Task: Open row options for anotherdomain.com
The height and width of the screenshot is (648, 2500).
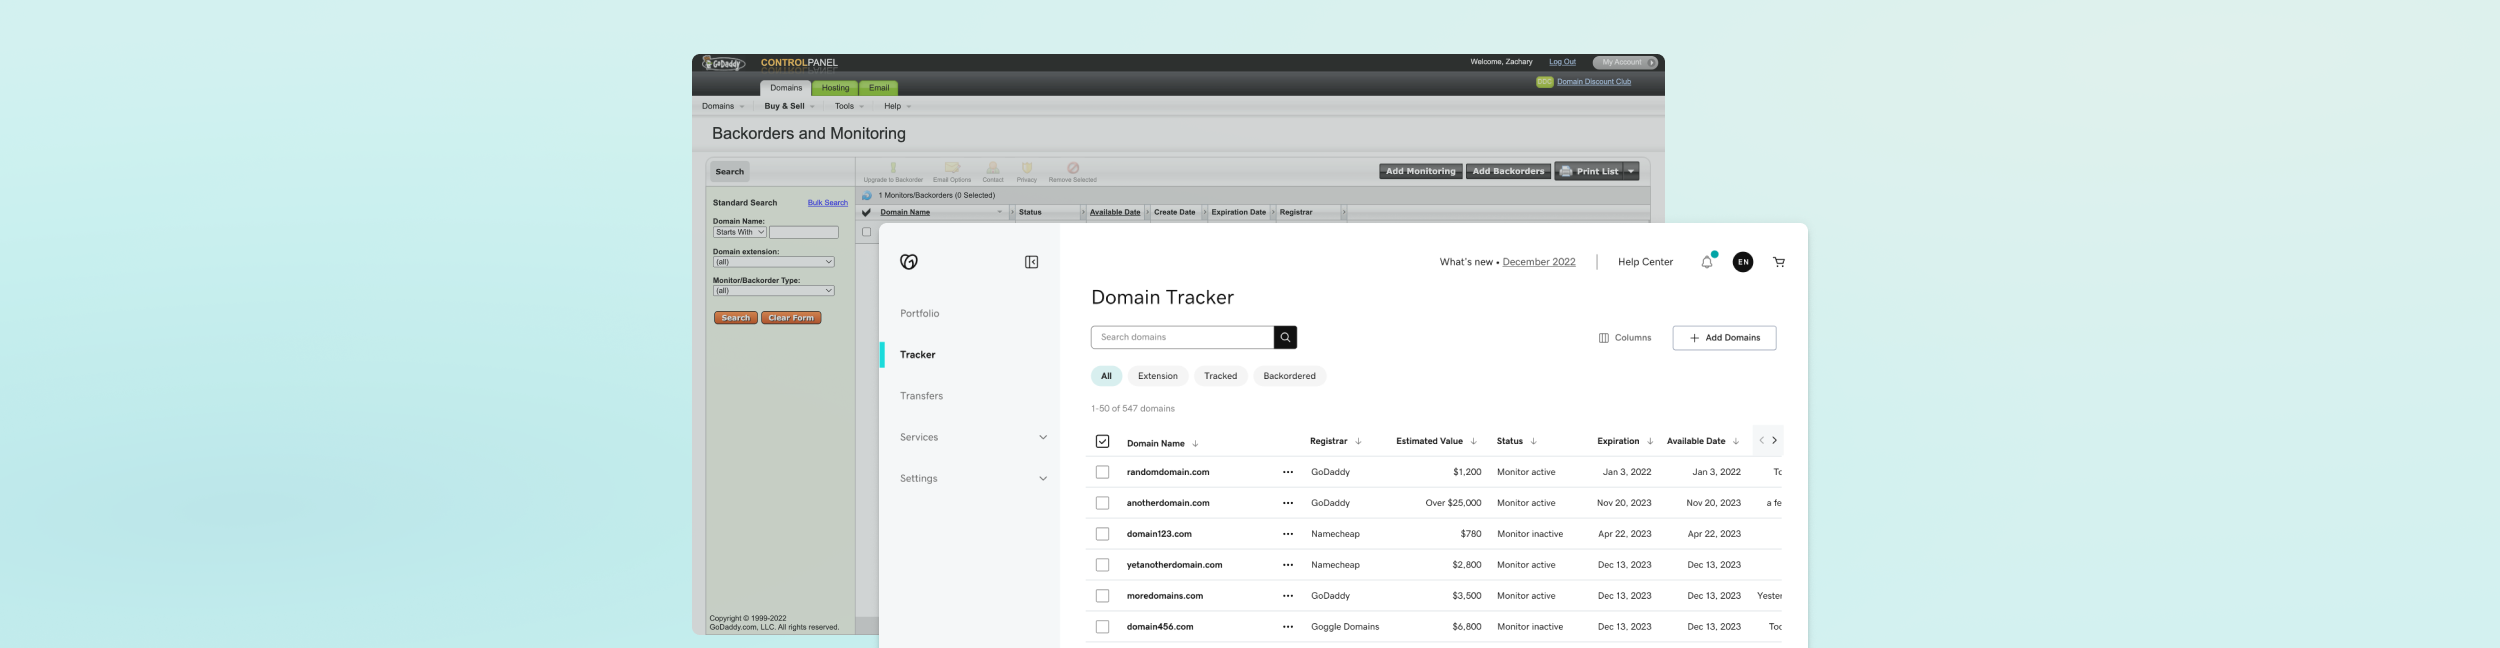Action: [x=1288, y=503]
